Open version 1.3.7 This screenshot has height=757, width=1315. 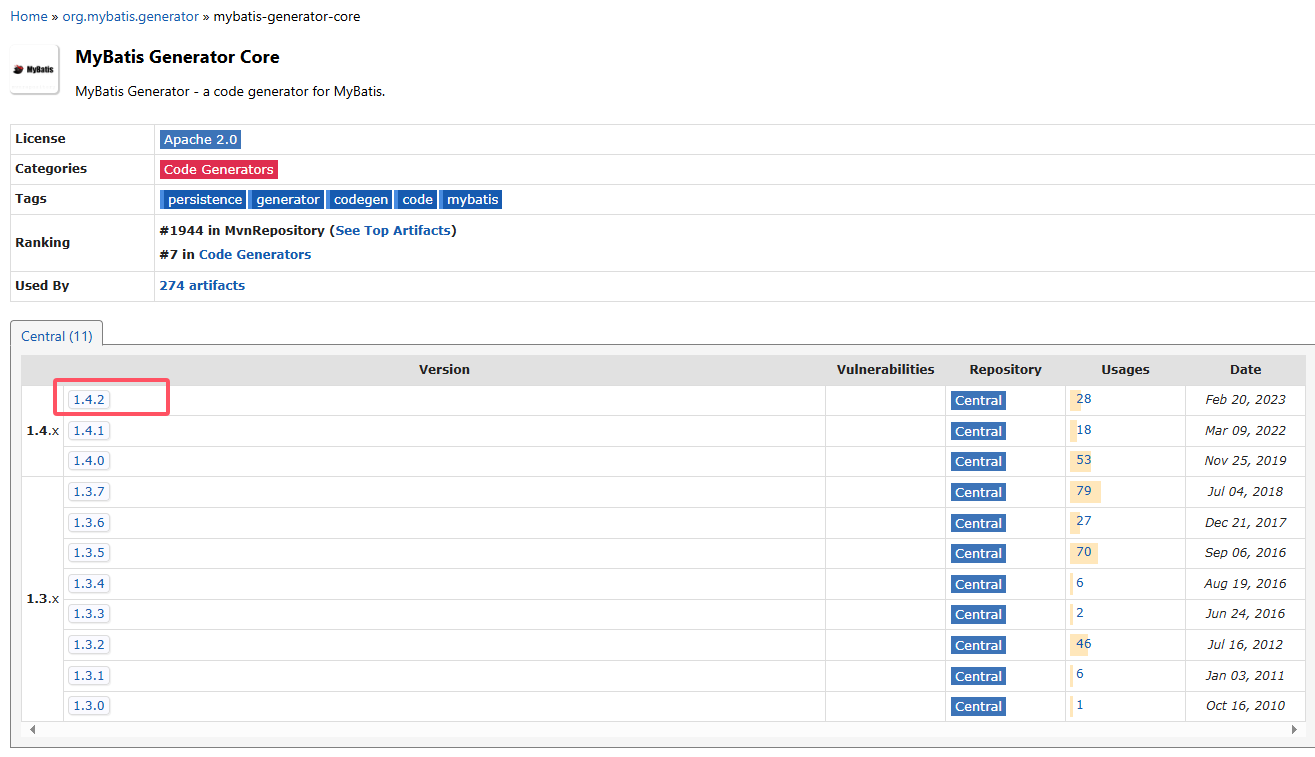pyautogui.click(x=89, y=491)
